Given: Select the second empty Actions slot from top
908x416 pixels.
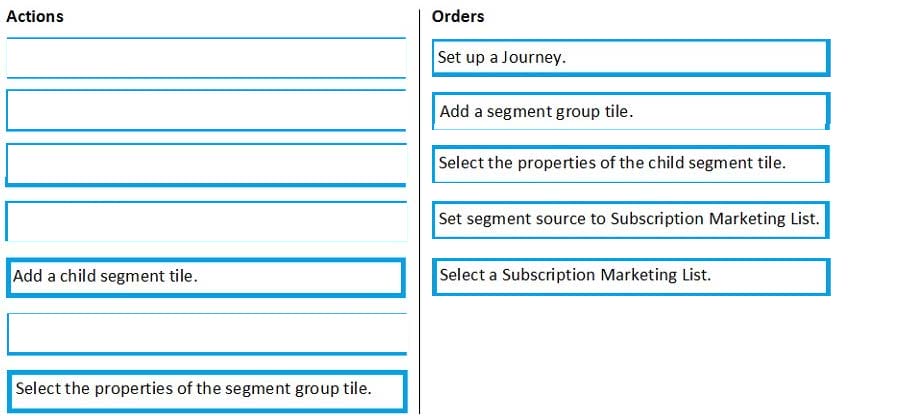Looking at the screenshot, I should pos(205,110).
